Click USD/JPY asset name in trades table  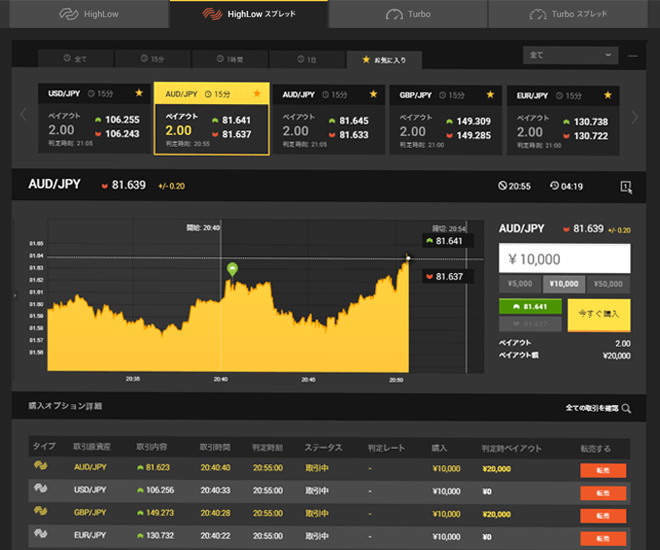[90, 489]
